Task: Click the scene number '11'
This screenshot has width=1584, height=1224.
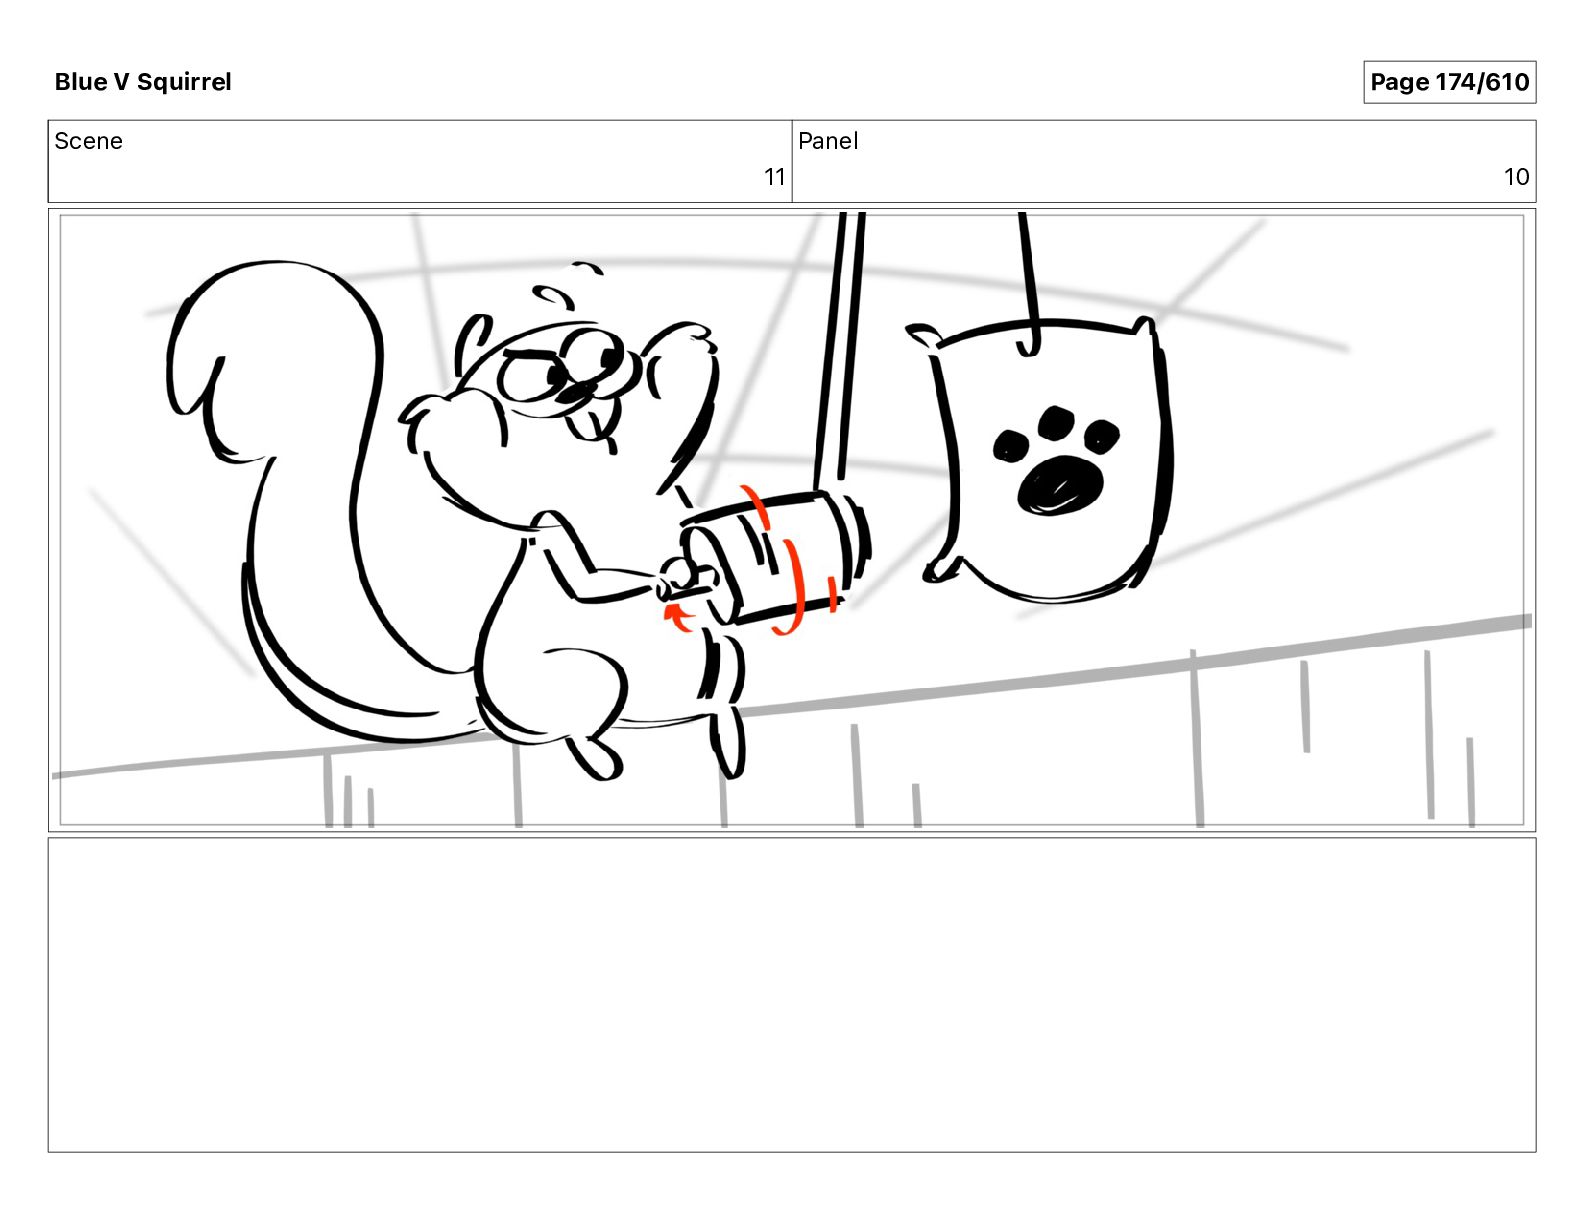Action: [x=775, y=177]
